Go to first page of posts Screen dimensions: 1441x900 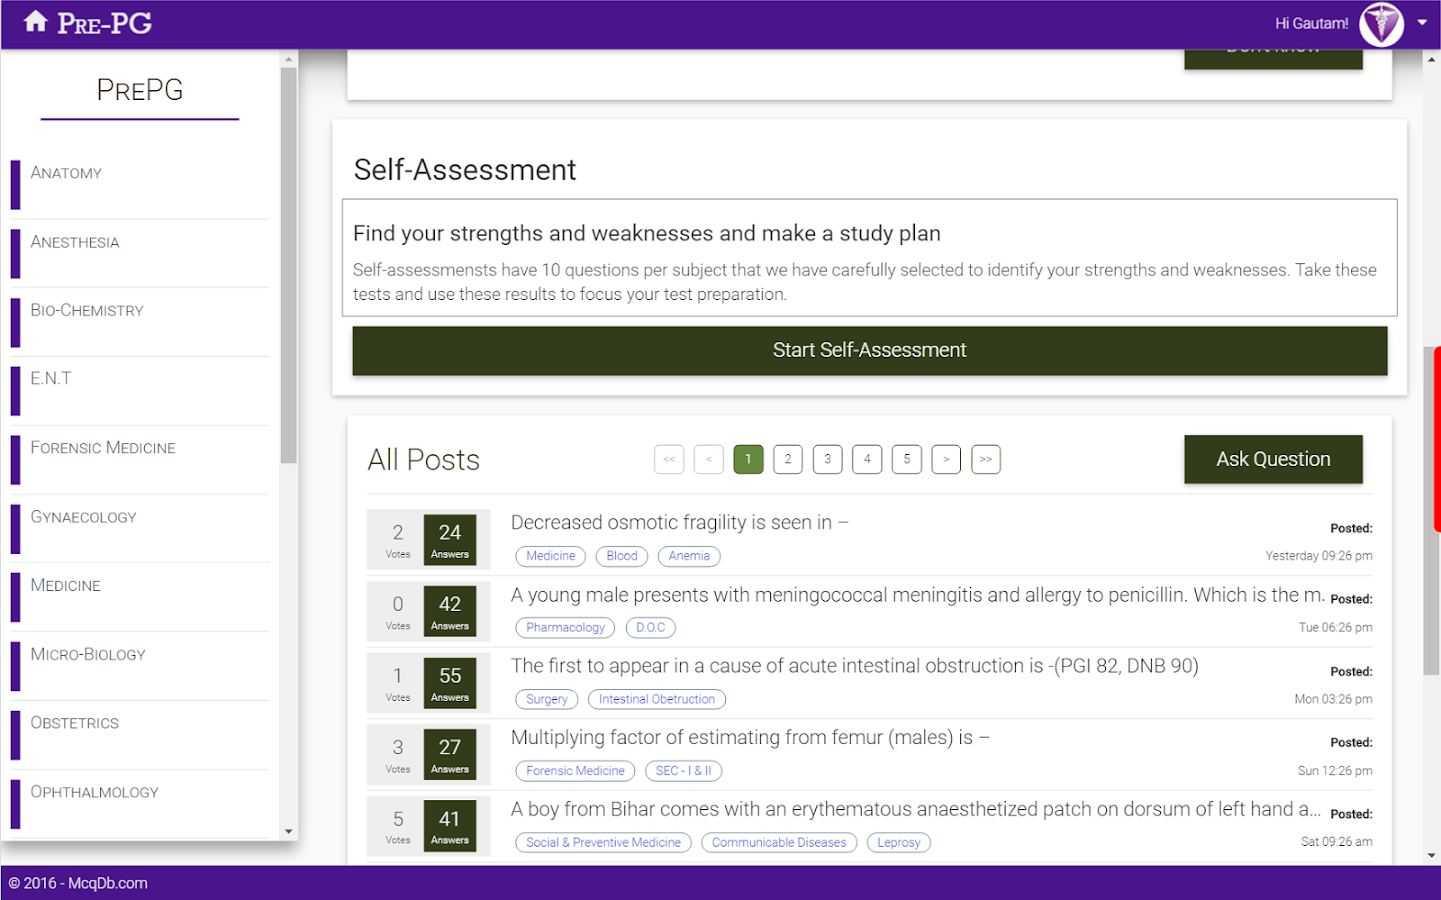point(669,459)
